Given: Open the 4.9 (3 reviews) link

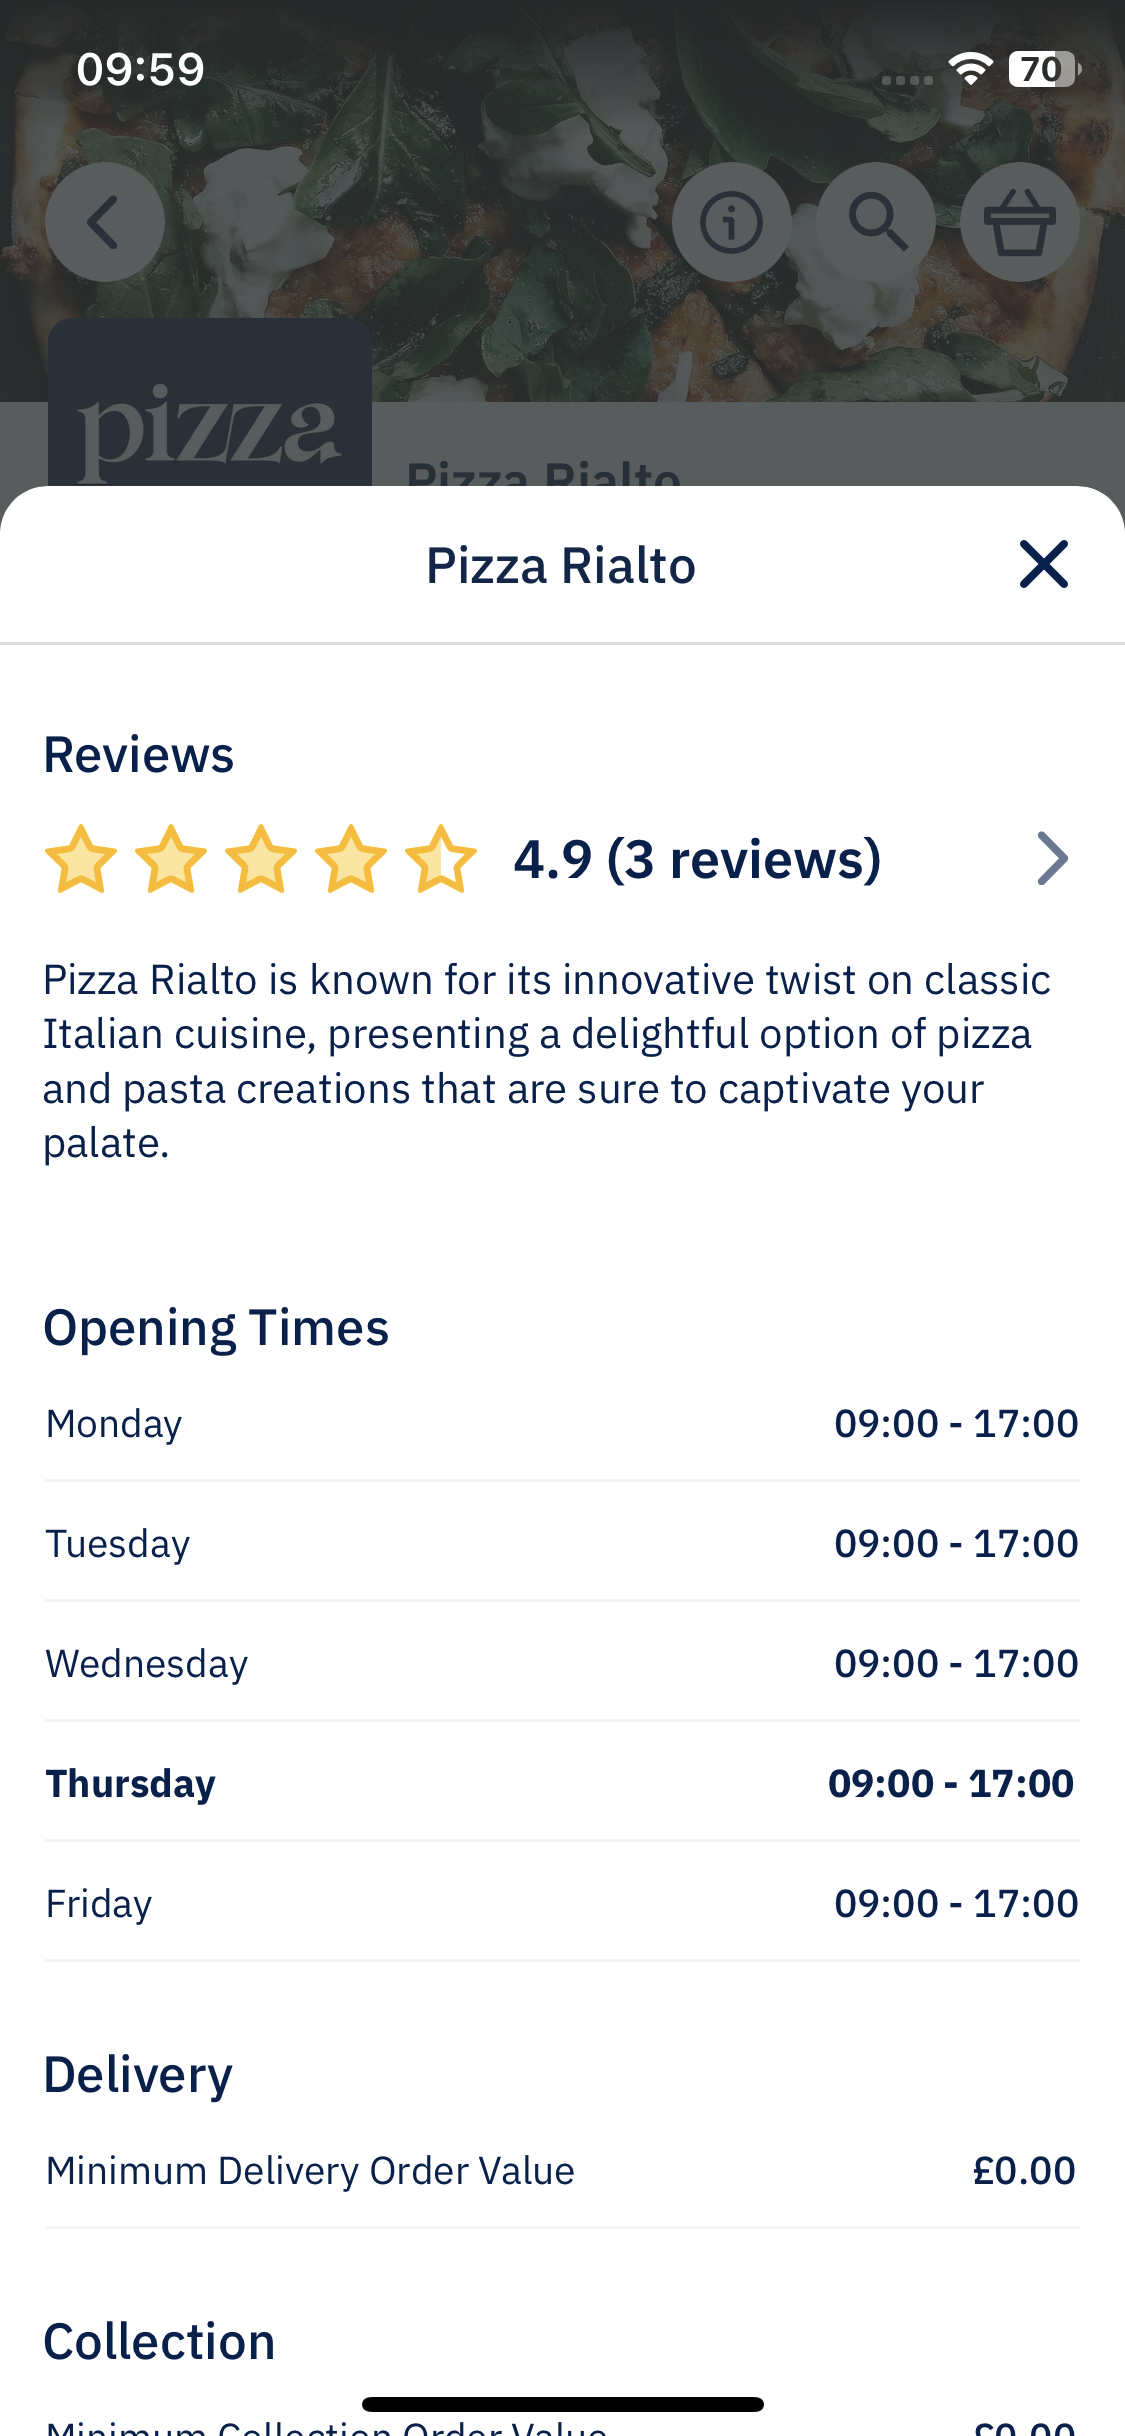Looking at the screenshot, I should pos(697,859).
